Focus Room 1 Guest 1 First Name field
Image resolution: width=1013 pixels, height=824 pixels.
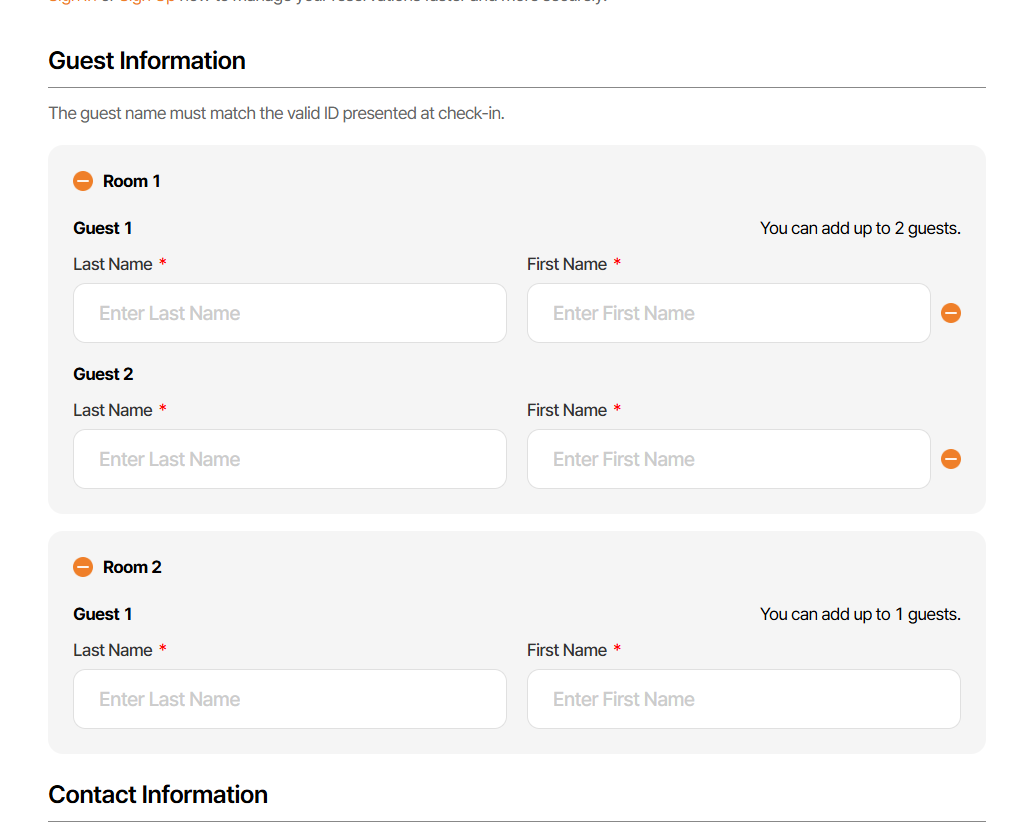[x=728, y=313]
